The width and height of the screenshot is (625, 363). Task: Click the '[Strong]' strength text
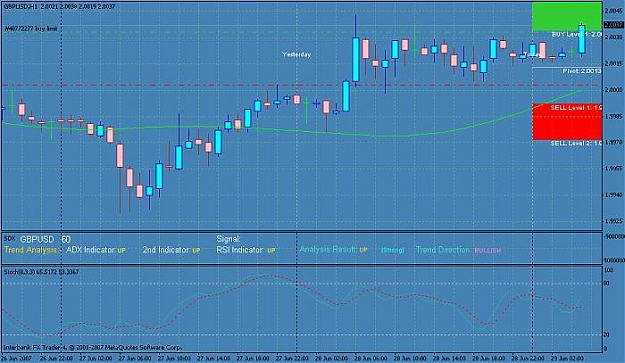pos(392,250)
